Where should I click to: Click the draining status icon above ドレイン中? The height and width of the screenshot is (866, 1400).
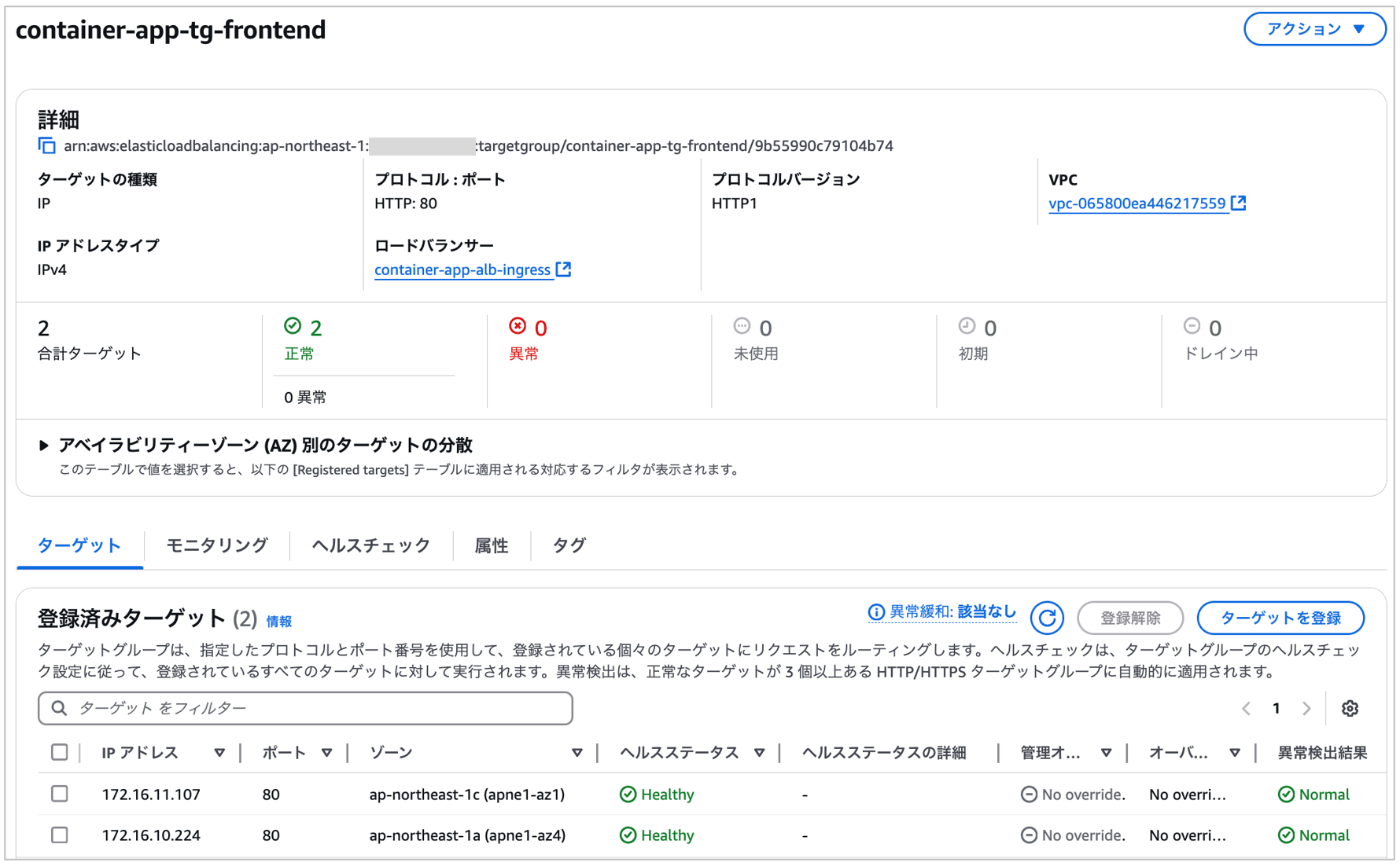pyautogui.click(x=1192, y=326)
